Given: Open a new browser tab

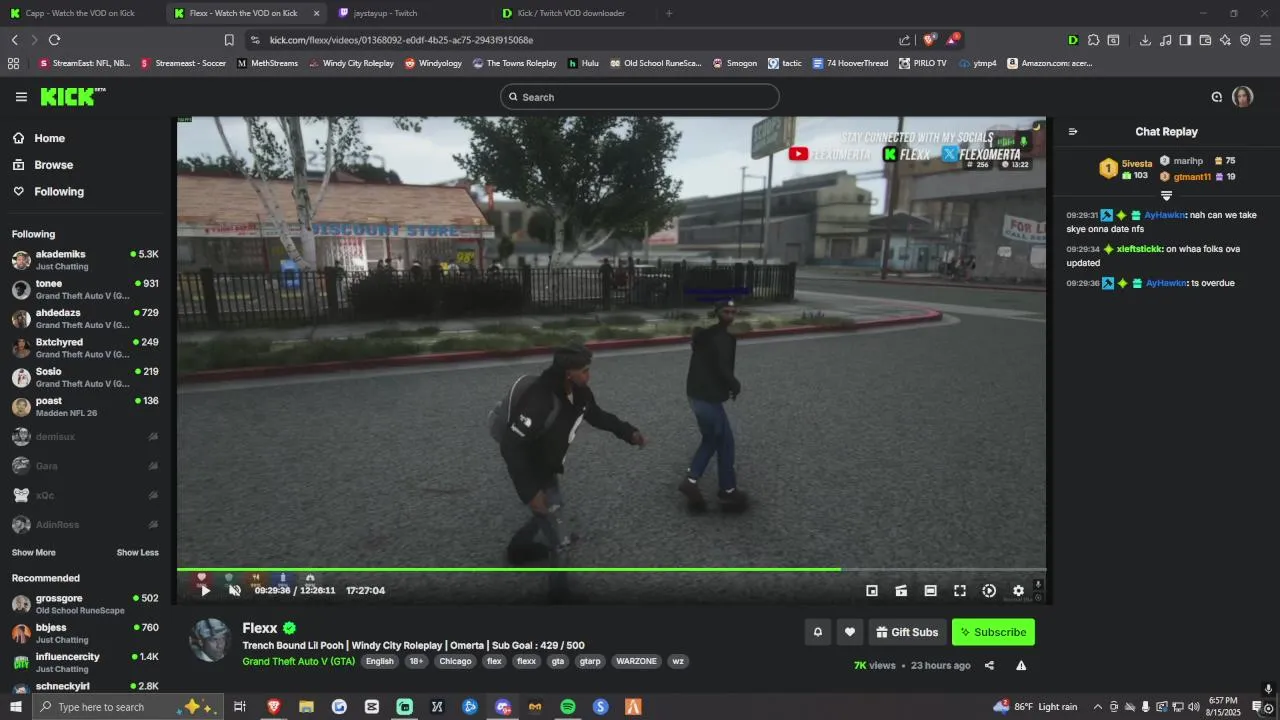Looking at the screenshot, I should (x=669, y=13).
